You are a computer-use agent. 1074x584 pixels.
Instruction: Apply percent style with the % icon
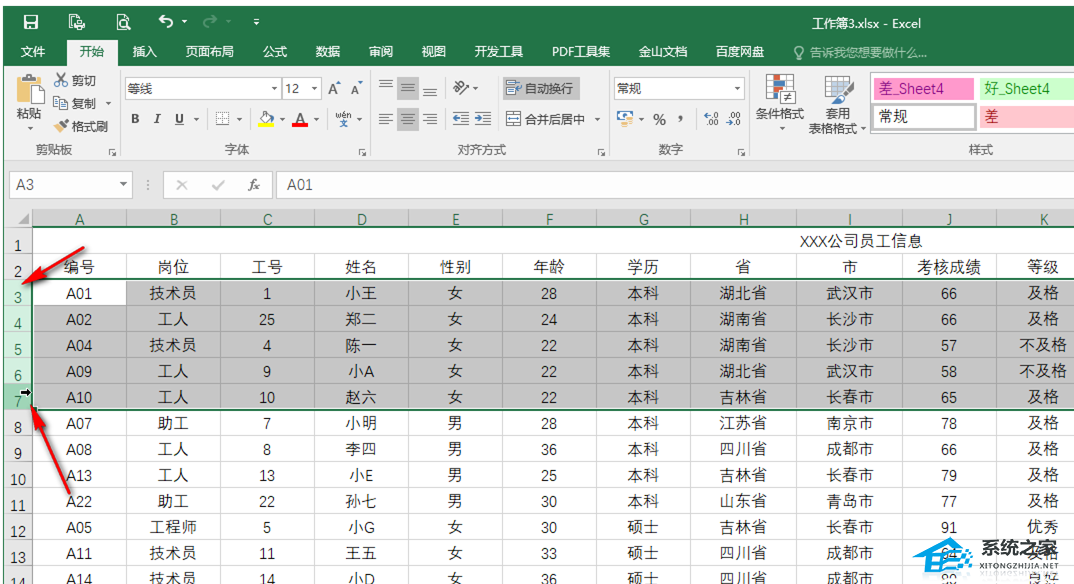(660, 119)
